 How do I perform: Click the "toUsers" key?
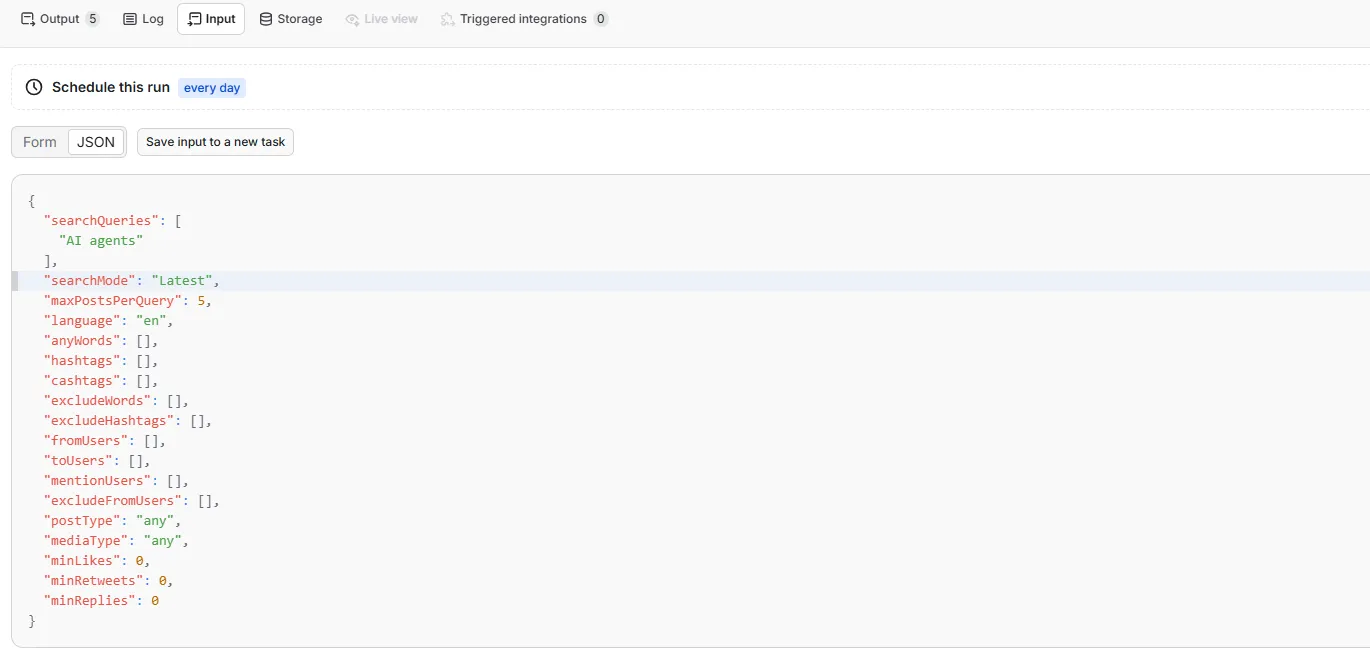pyautogui.click(x=78, y=461)
